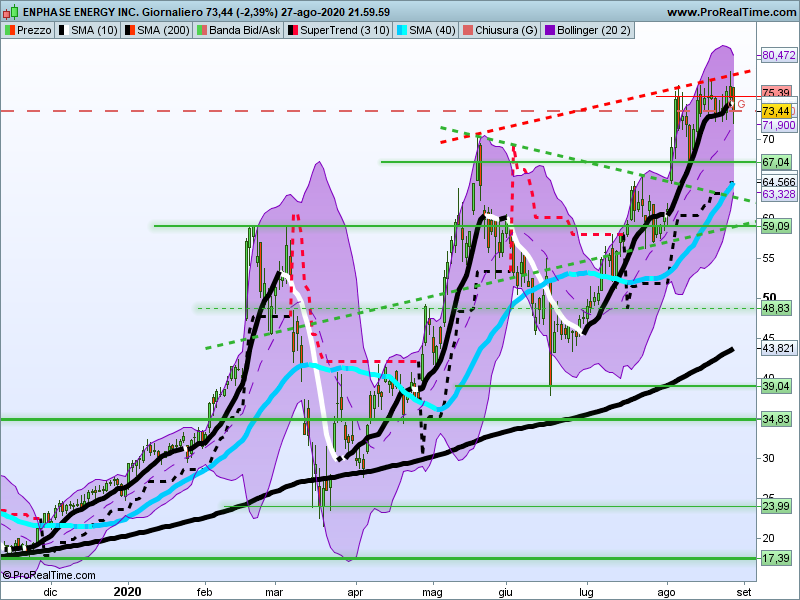Screen dimensions: 800x600
Task: Select the purple 63,328 price label
Action: pyautogui.click(x=779, y=194)
